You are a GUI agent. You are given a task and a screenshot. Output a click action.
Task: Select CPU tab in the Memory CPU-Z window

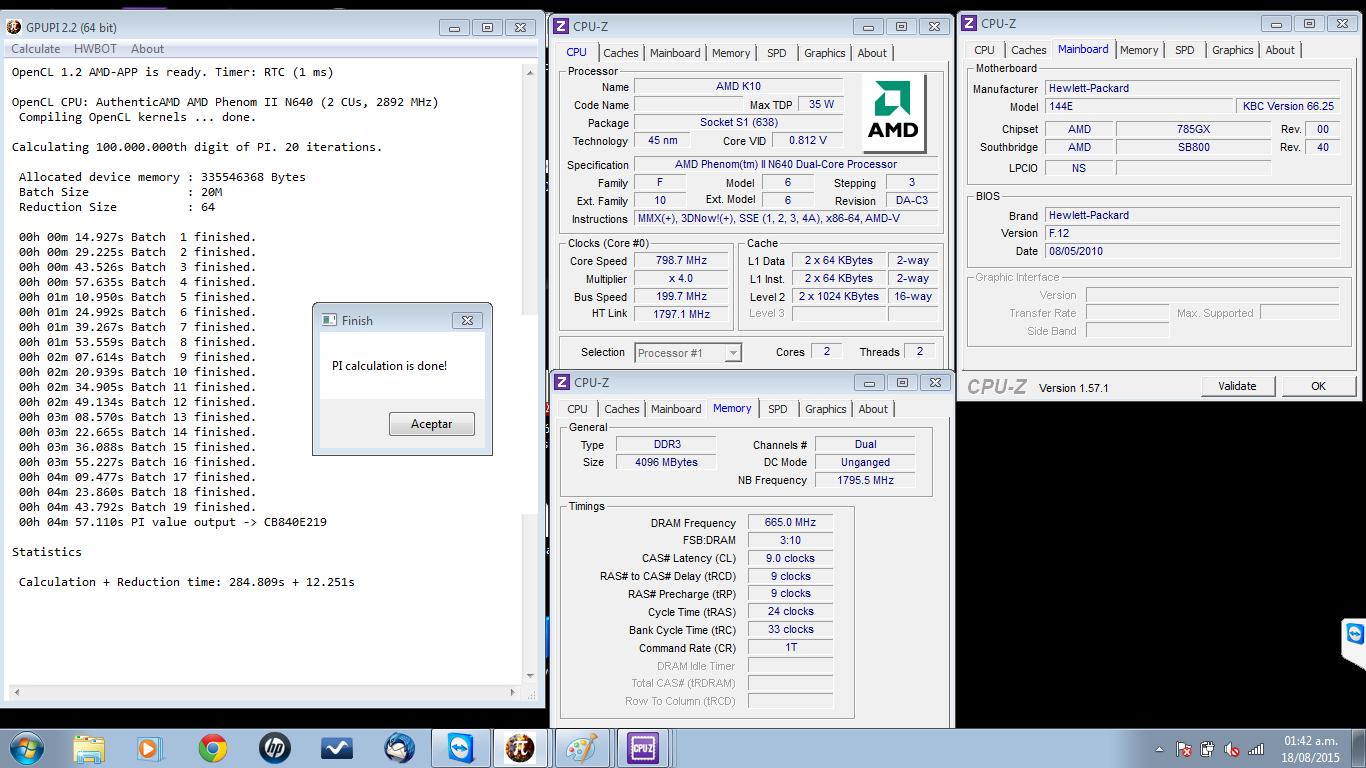578,409
